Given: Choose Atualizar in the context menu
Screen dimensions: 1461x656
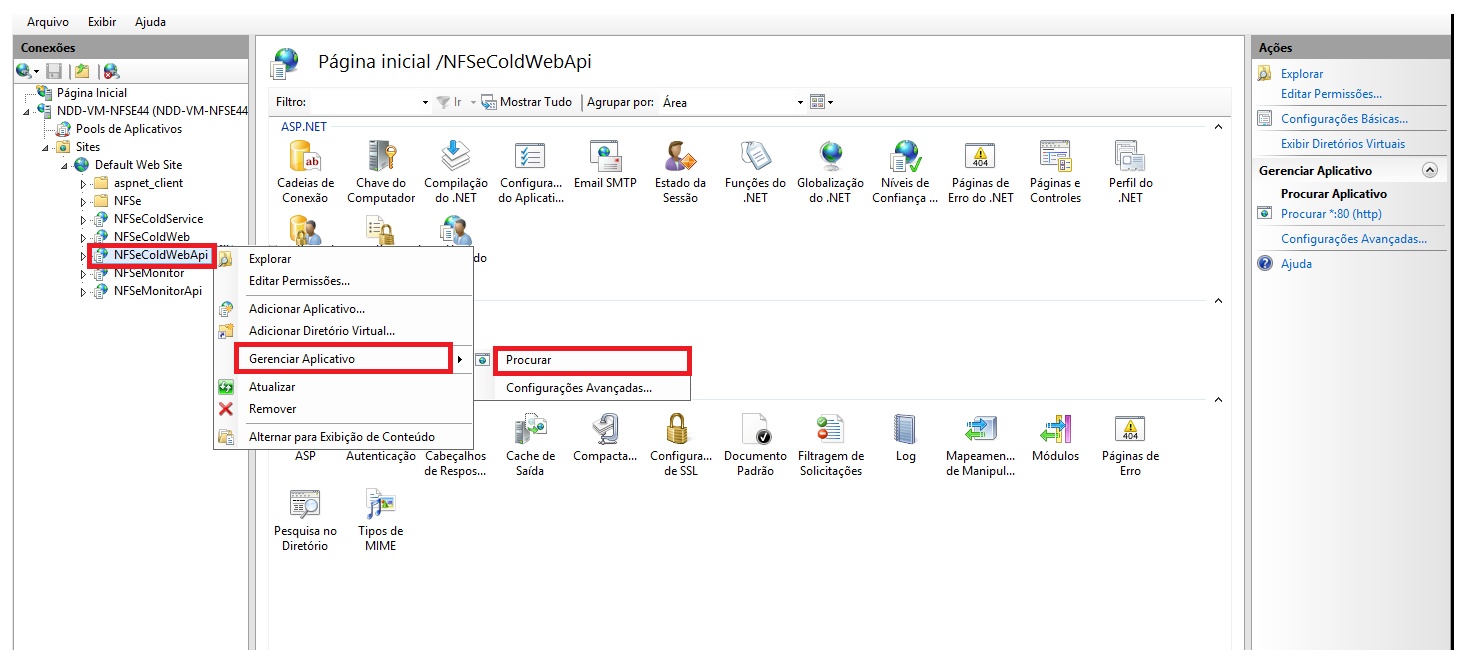Looking at the screenshot, I should click(343, 387).
